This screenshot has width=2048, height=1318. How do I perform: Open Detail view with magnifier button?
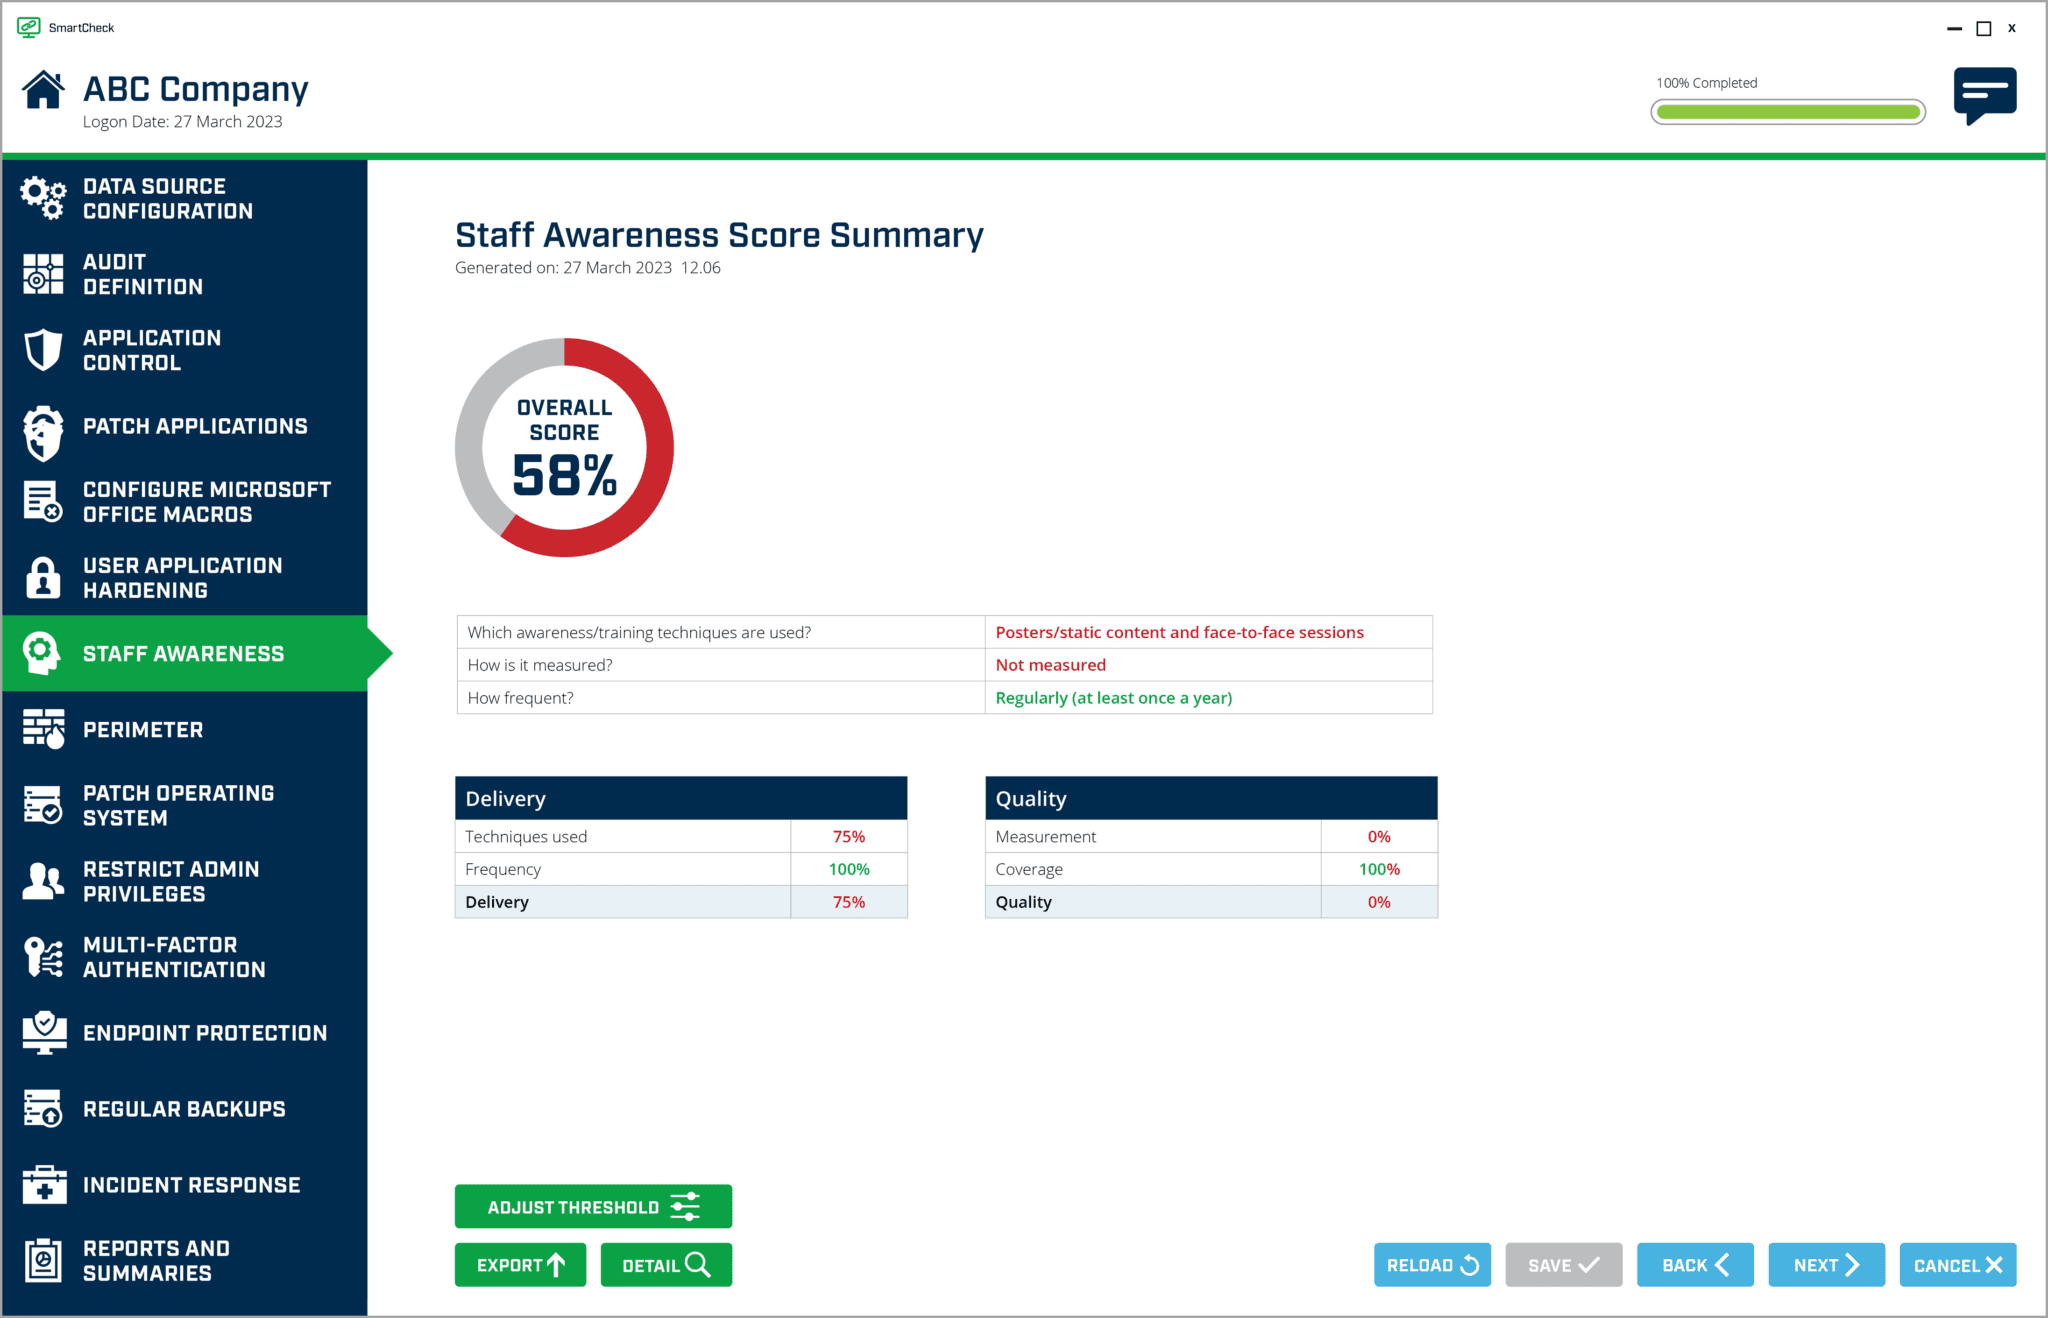click(665, 1264)
